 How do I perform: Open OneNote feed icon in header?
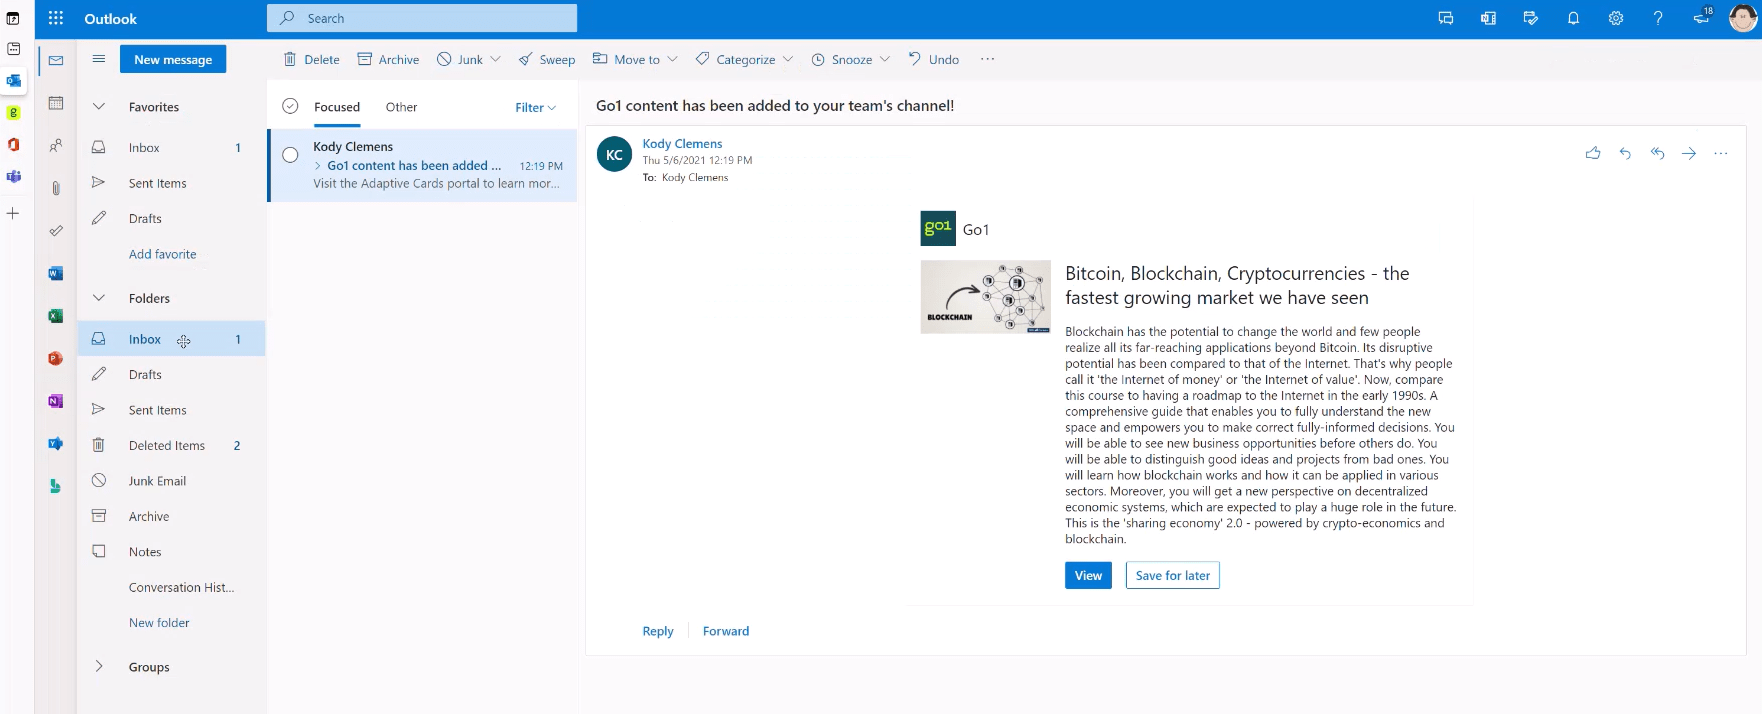point(1488,18)
